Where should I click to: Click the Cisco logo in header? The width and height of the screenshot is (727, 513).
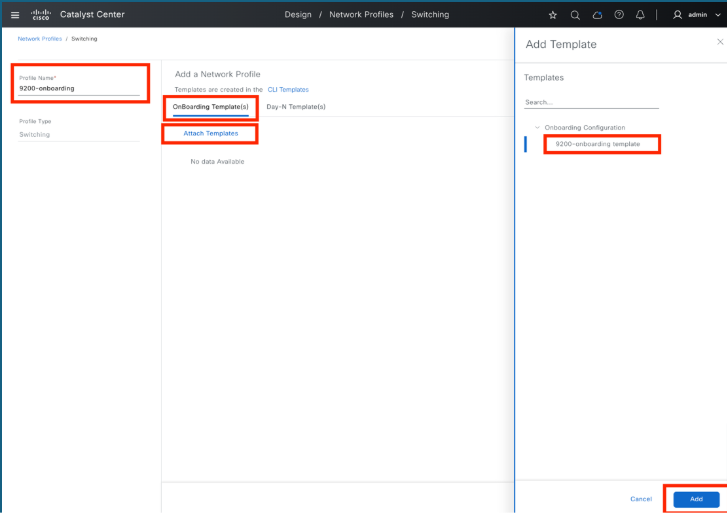click(x=40, y=15)
